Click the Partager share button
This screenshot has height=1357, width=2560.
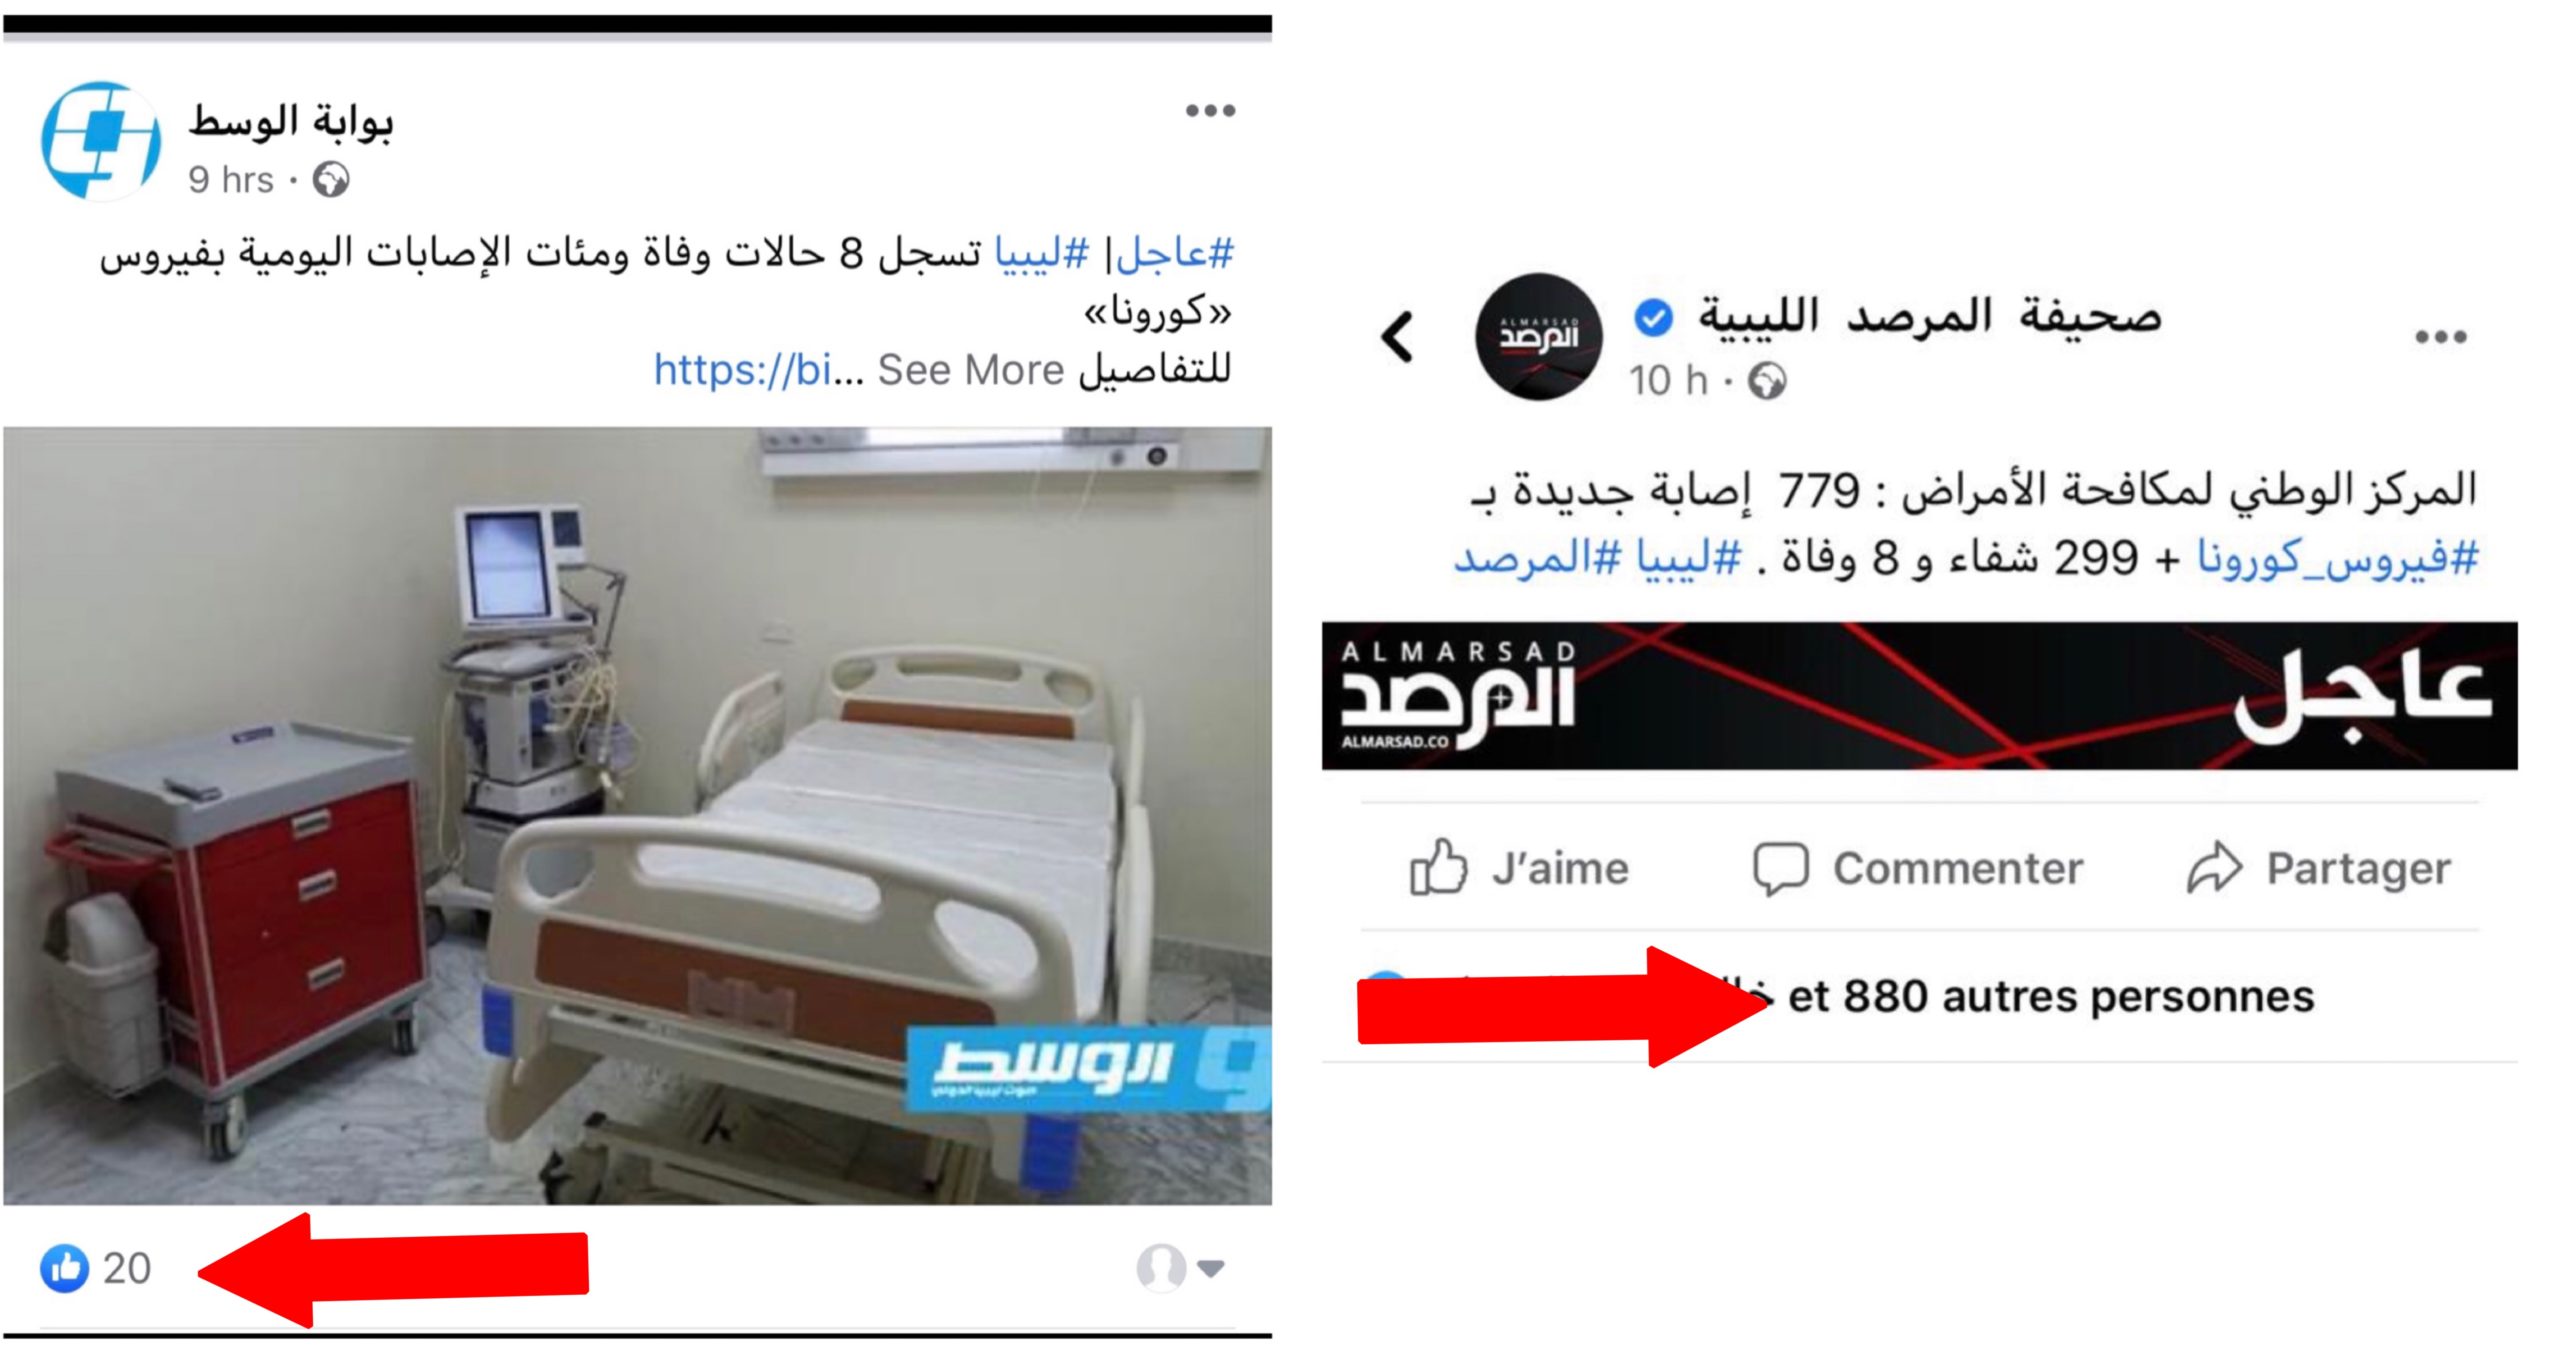point(2319,868)
